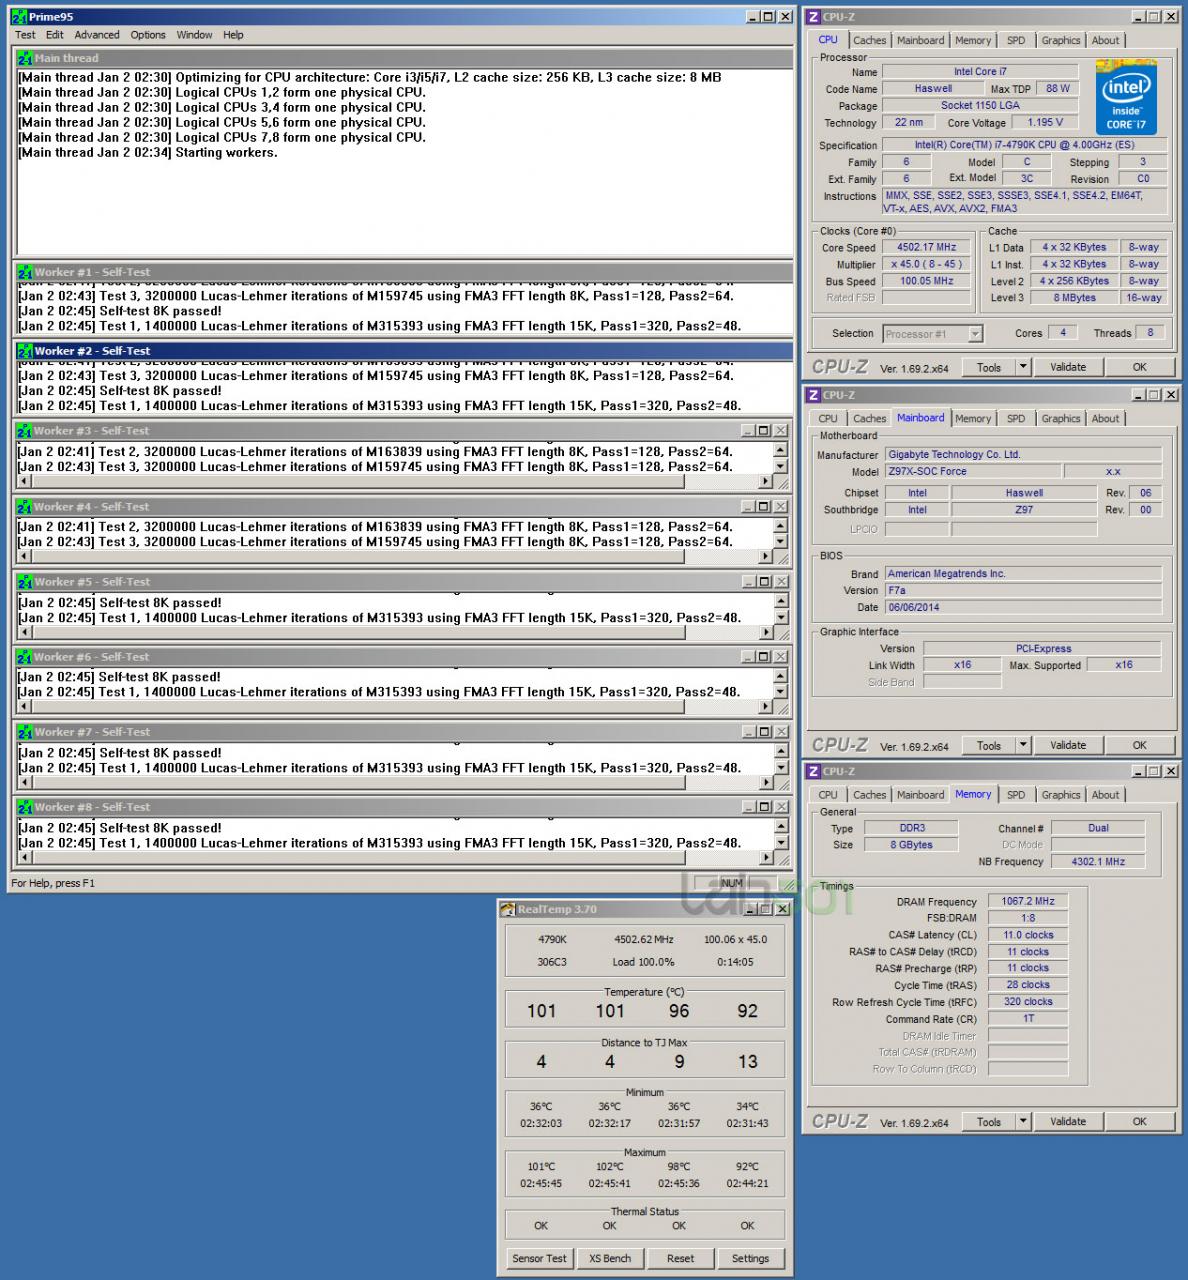Open About tab in top CPU-Z window
The image size is (1188, 1280).
click(1105, 41)
